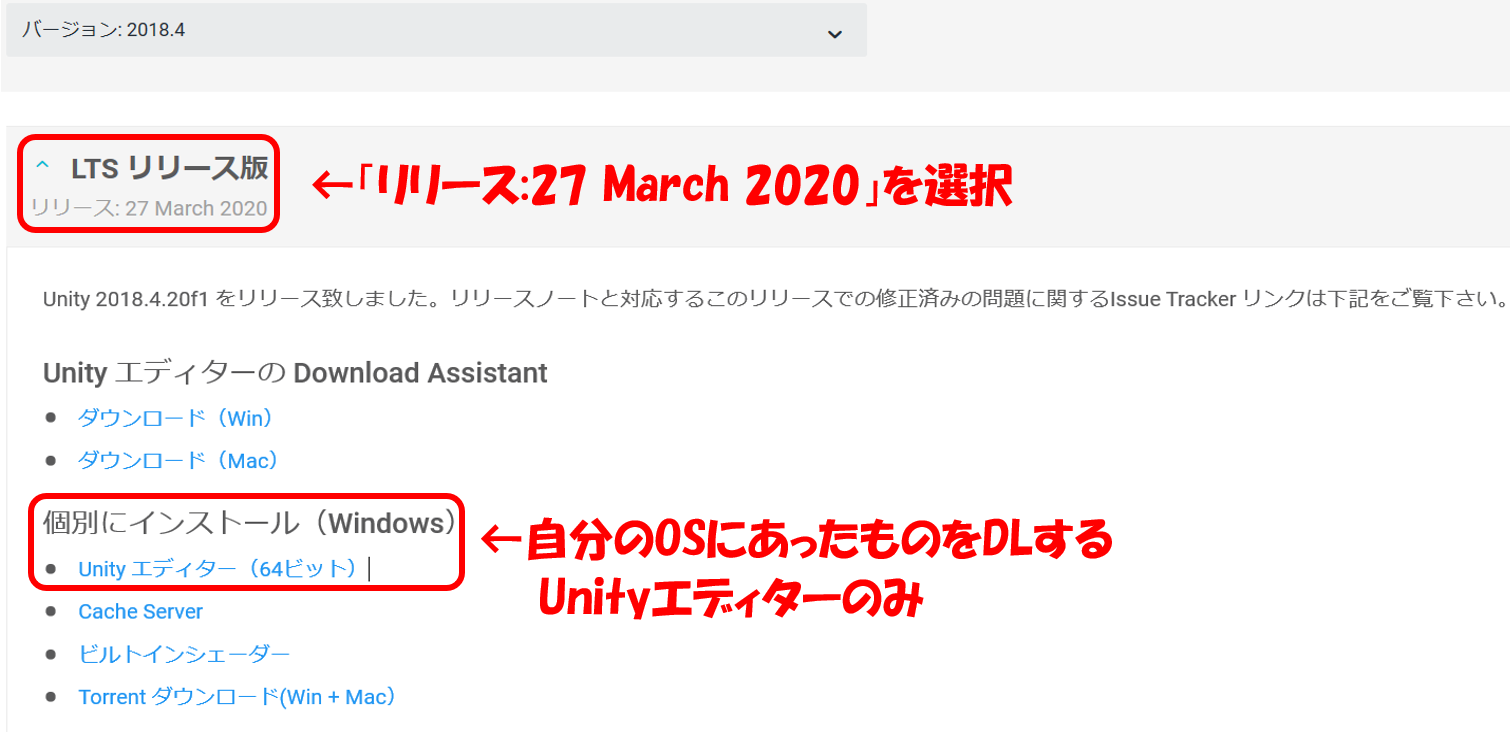Image resolution: width=1510 pixels, height=739 pixels.
Task: Click the LTS リリース版 heading
Action: (x=169, y=169)
